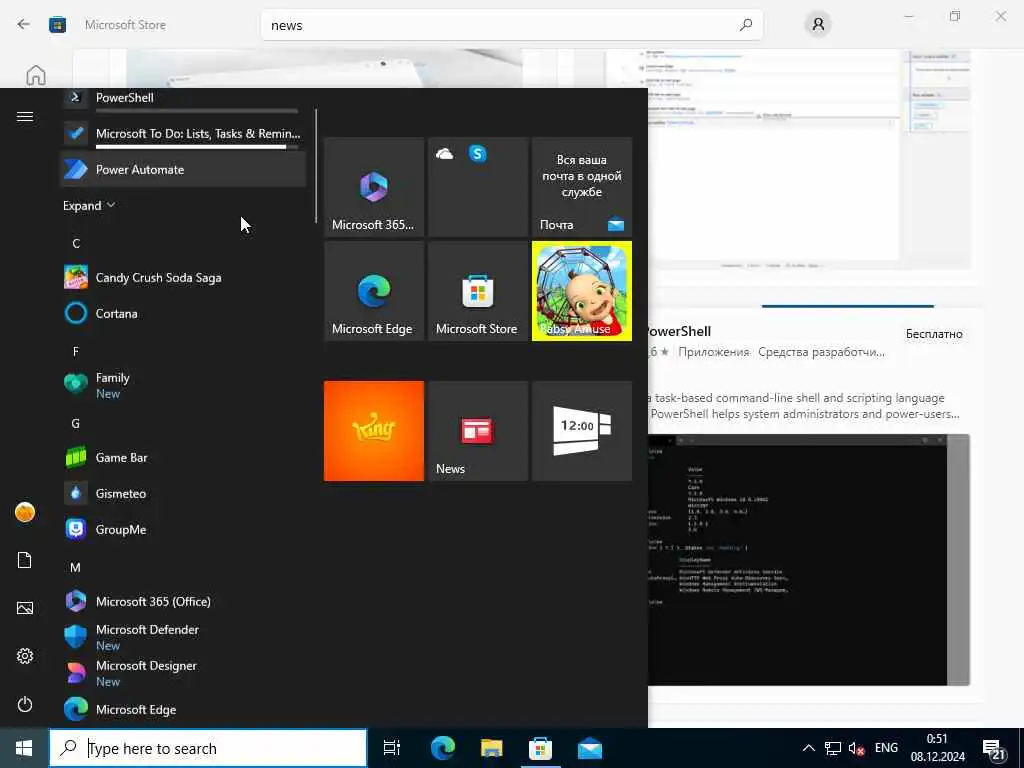
Task: Open Game Bar from the list
Action: point(183,458)
